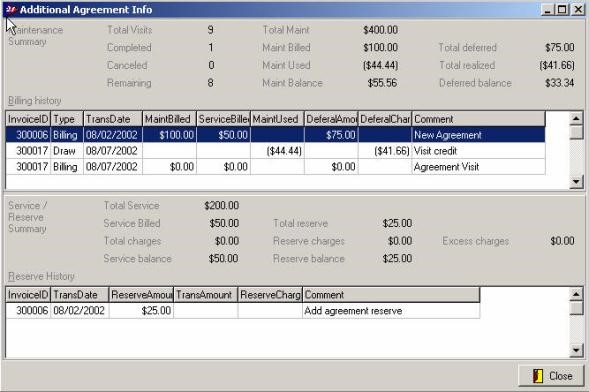Click the $100.00 MaintBilled cell

click(169, 135)
